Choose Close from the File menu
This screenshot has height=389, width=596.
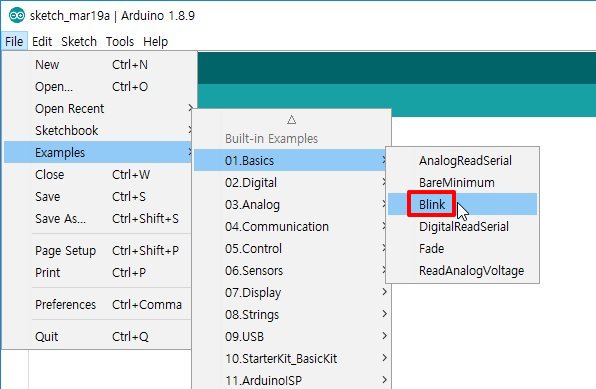tap(98, 175)
